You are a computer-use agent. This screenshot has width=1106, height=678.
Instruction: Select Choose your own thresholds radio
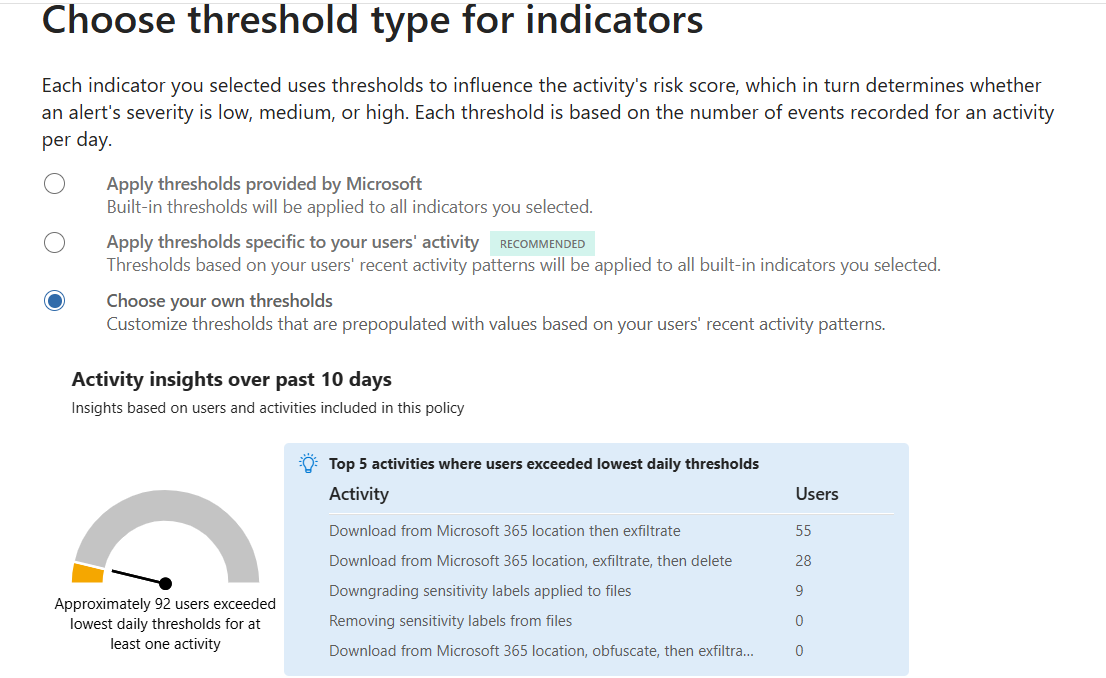tap(54, 301)
